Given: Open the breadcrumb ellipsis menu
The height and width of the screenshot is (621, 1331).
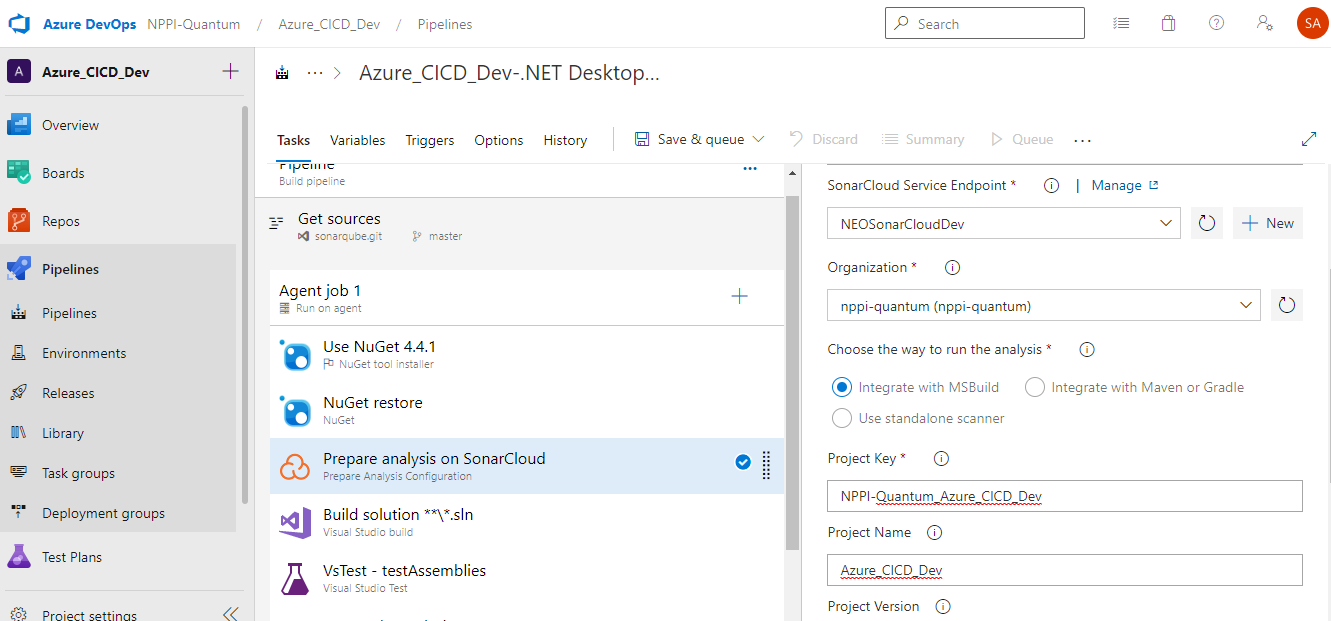Looking at the screenshot, I should pyautogui.click(x=314, y=73).
